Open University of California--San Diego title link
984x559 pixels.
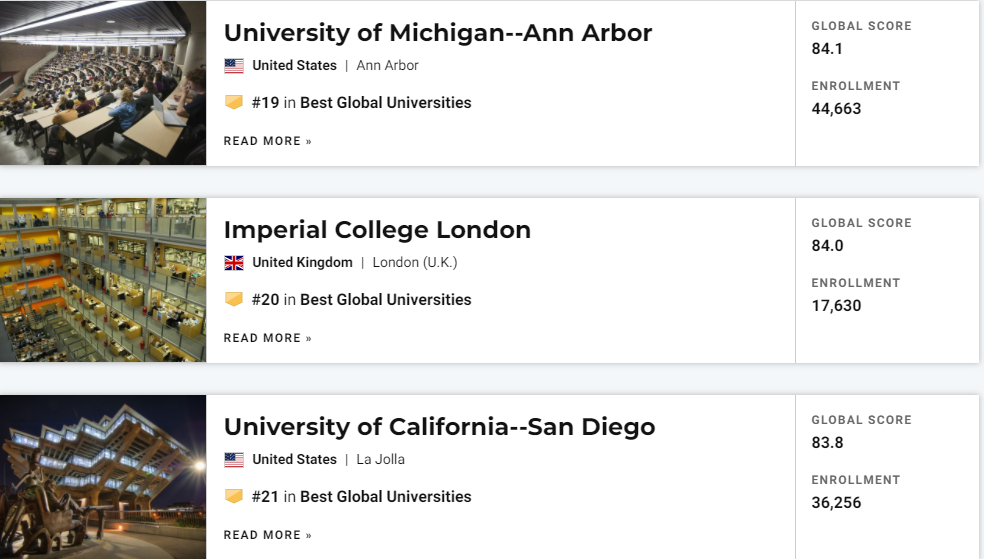[439, 427]
